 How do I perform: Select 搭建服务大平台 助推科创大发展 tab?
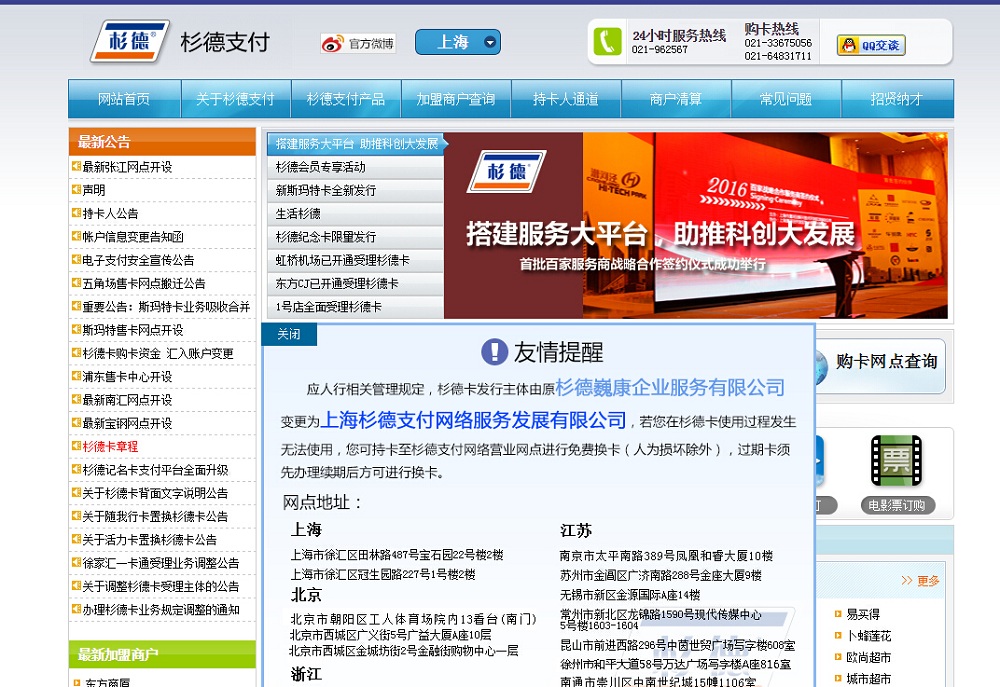(356, 144)
